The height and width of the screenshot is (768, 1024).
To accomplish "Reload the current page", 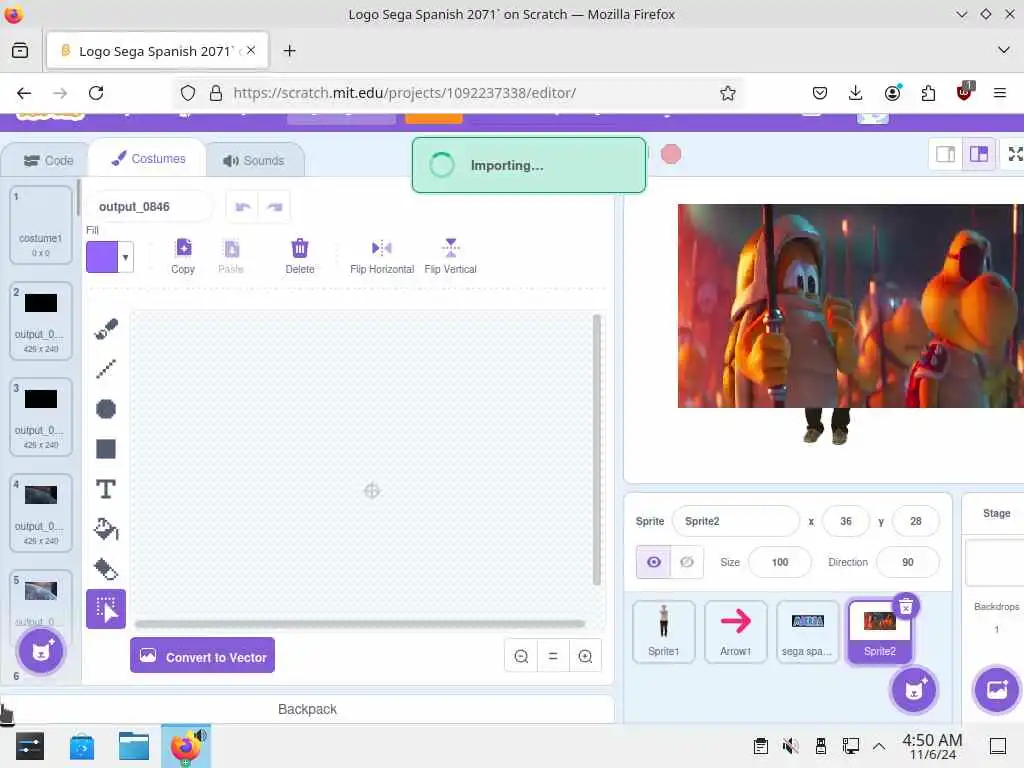I will coord(96,93).
